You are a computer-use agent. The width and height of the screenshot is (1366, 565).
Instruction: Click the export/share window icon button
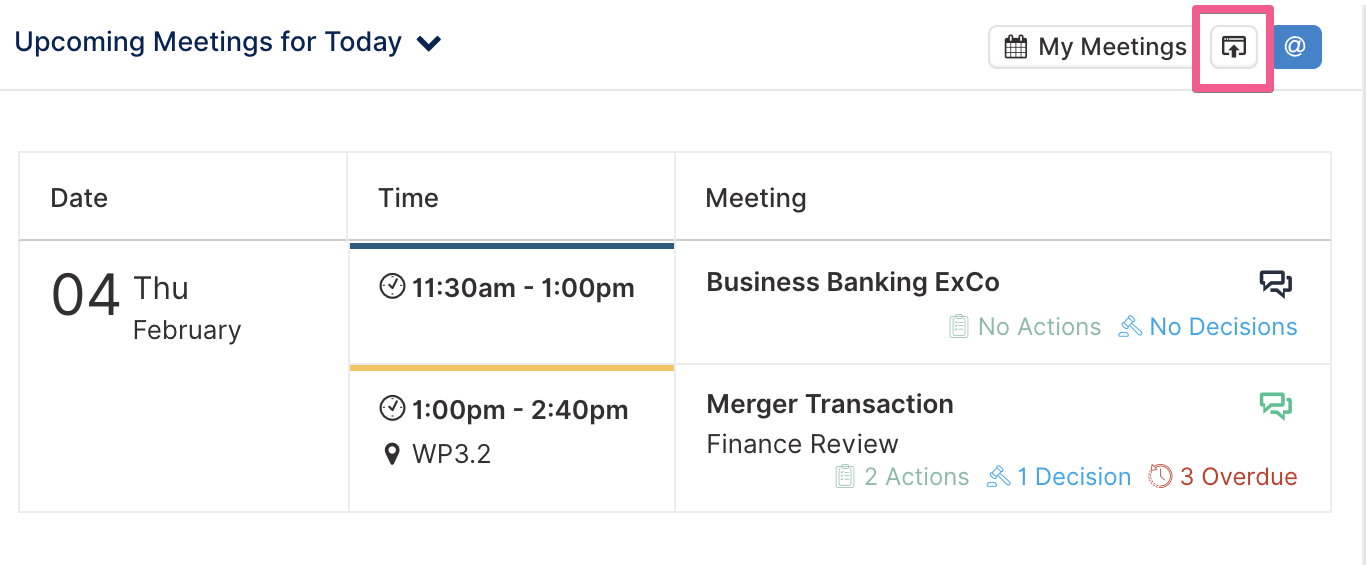[x=1234, y=47]
